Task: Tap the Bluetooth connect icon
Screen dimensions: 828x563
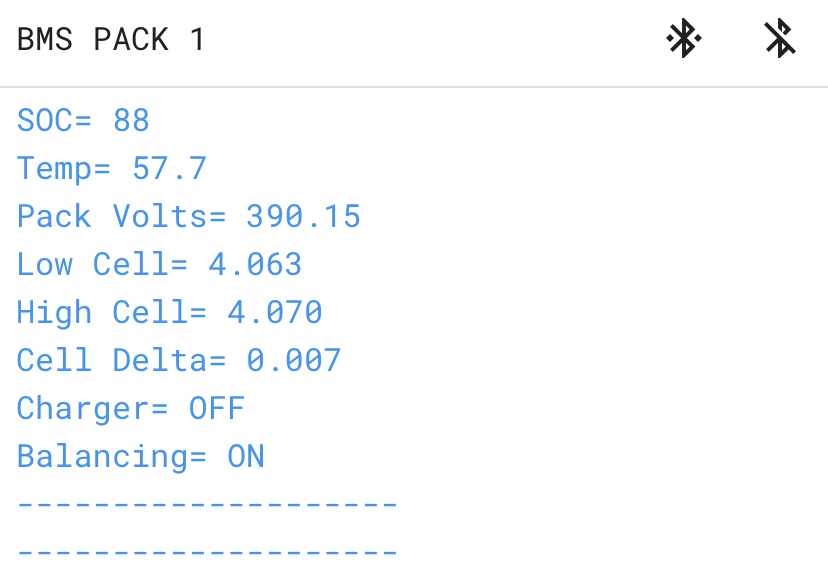Action: click(683, 40)
